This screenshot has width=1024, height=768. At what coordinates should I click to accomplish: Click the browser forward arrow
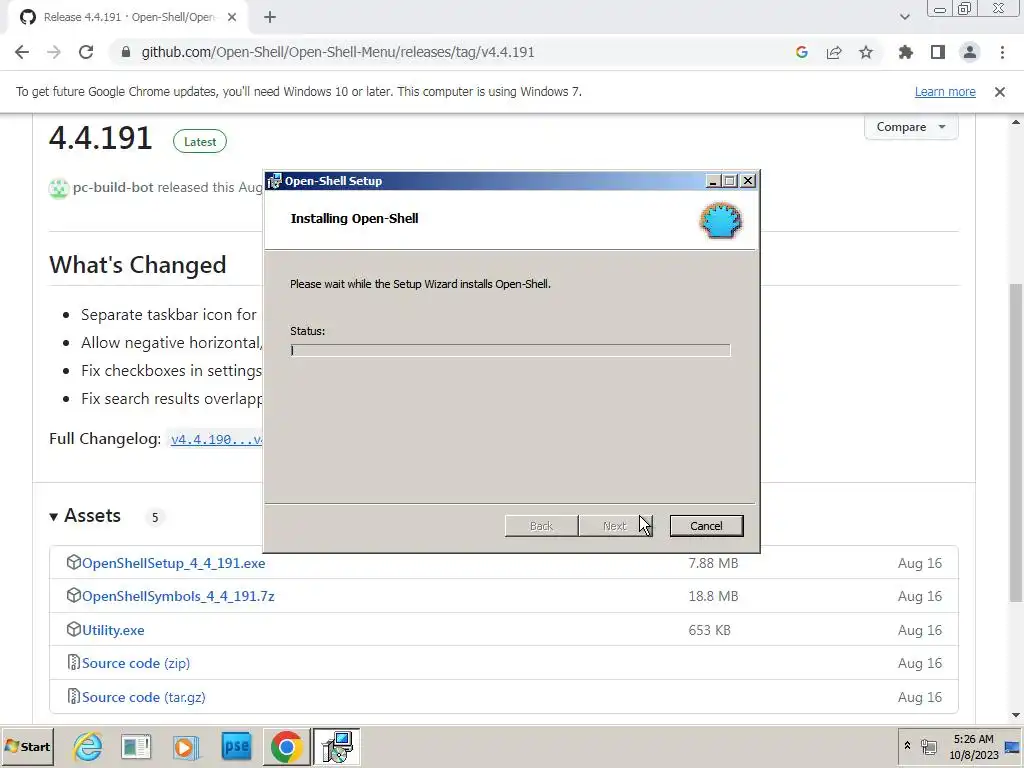54,52
